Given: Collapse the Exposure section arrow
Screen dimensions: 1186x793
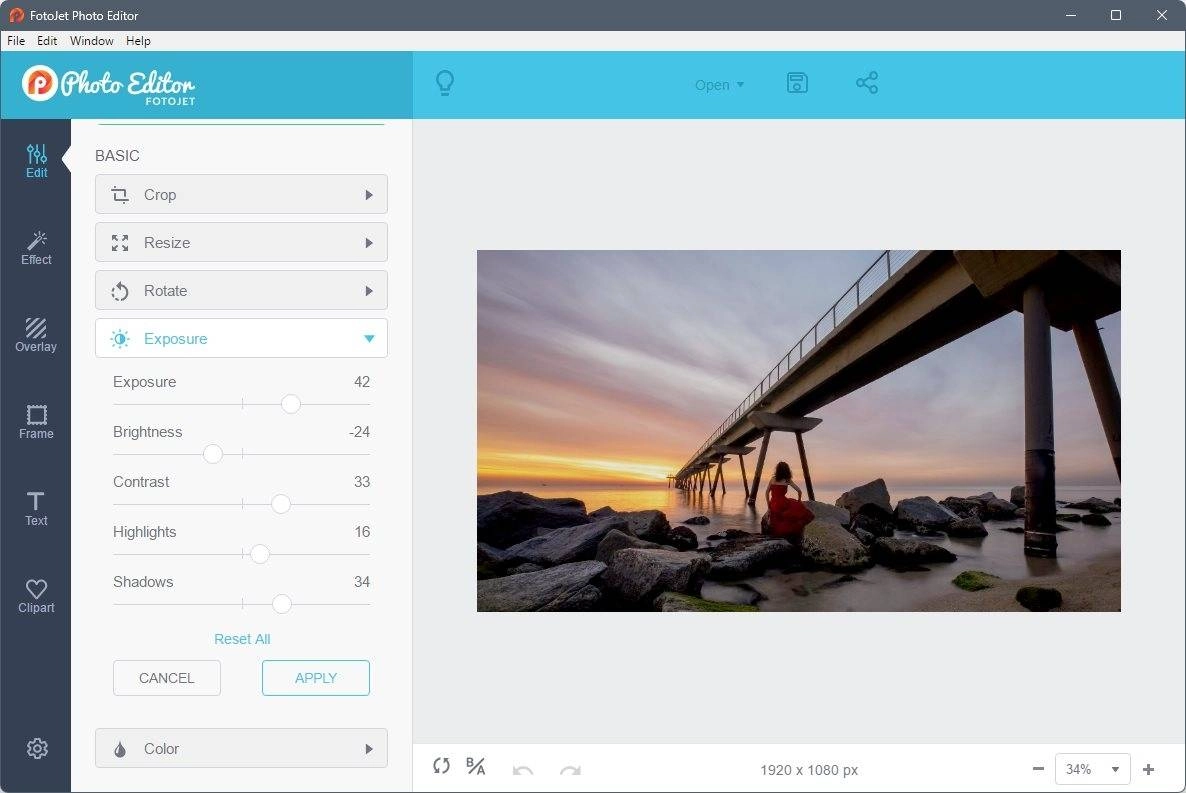Looking at the screenshot, I should click(369, 339).
